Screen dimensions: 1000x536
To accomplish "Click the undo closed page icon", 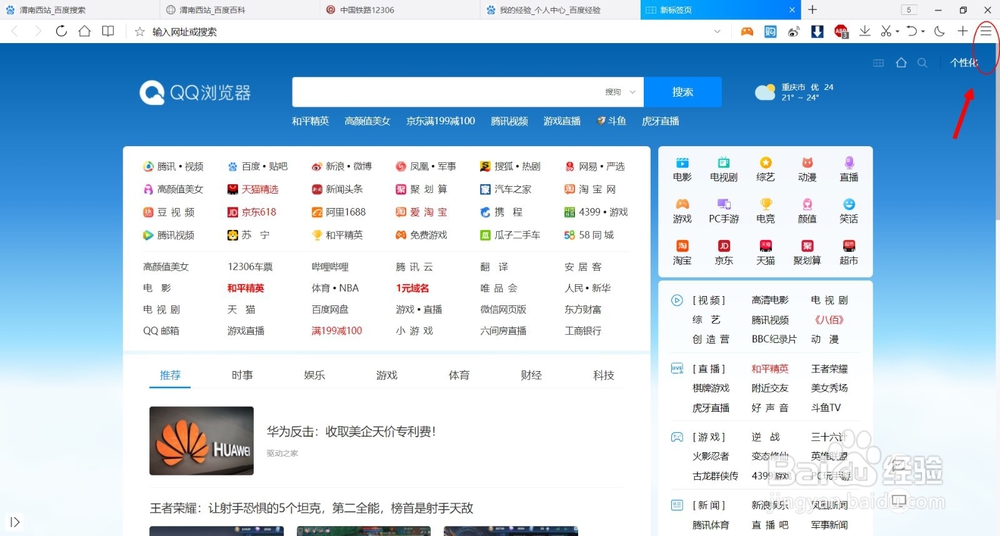I will tap(912, 31).
